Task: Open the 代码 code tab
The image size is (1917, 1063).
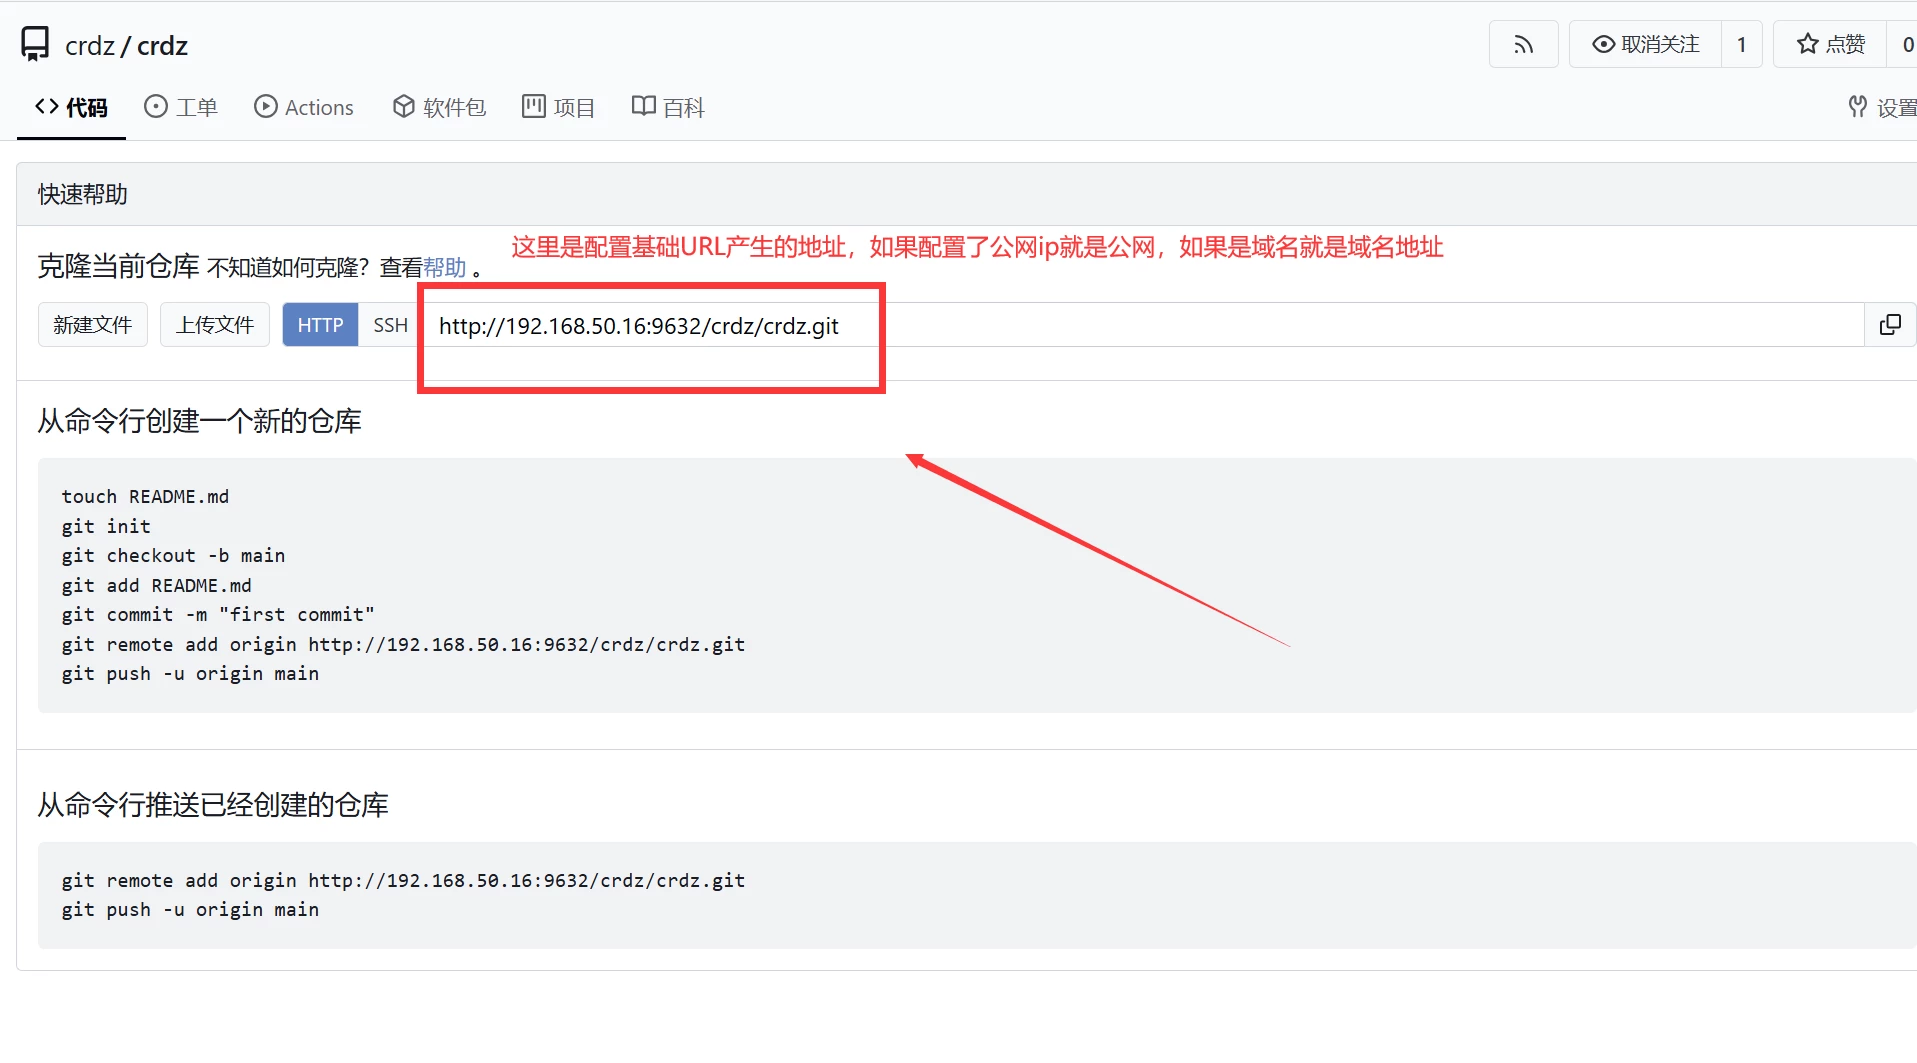Action: pyautogui.click(x=71, y=108)
